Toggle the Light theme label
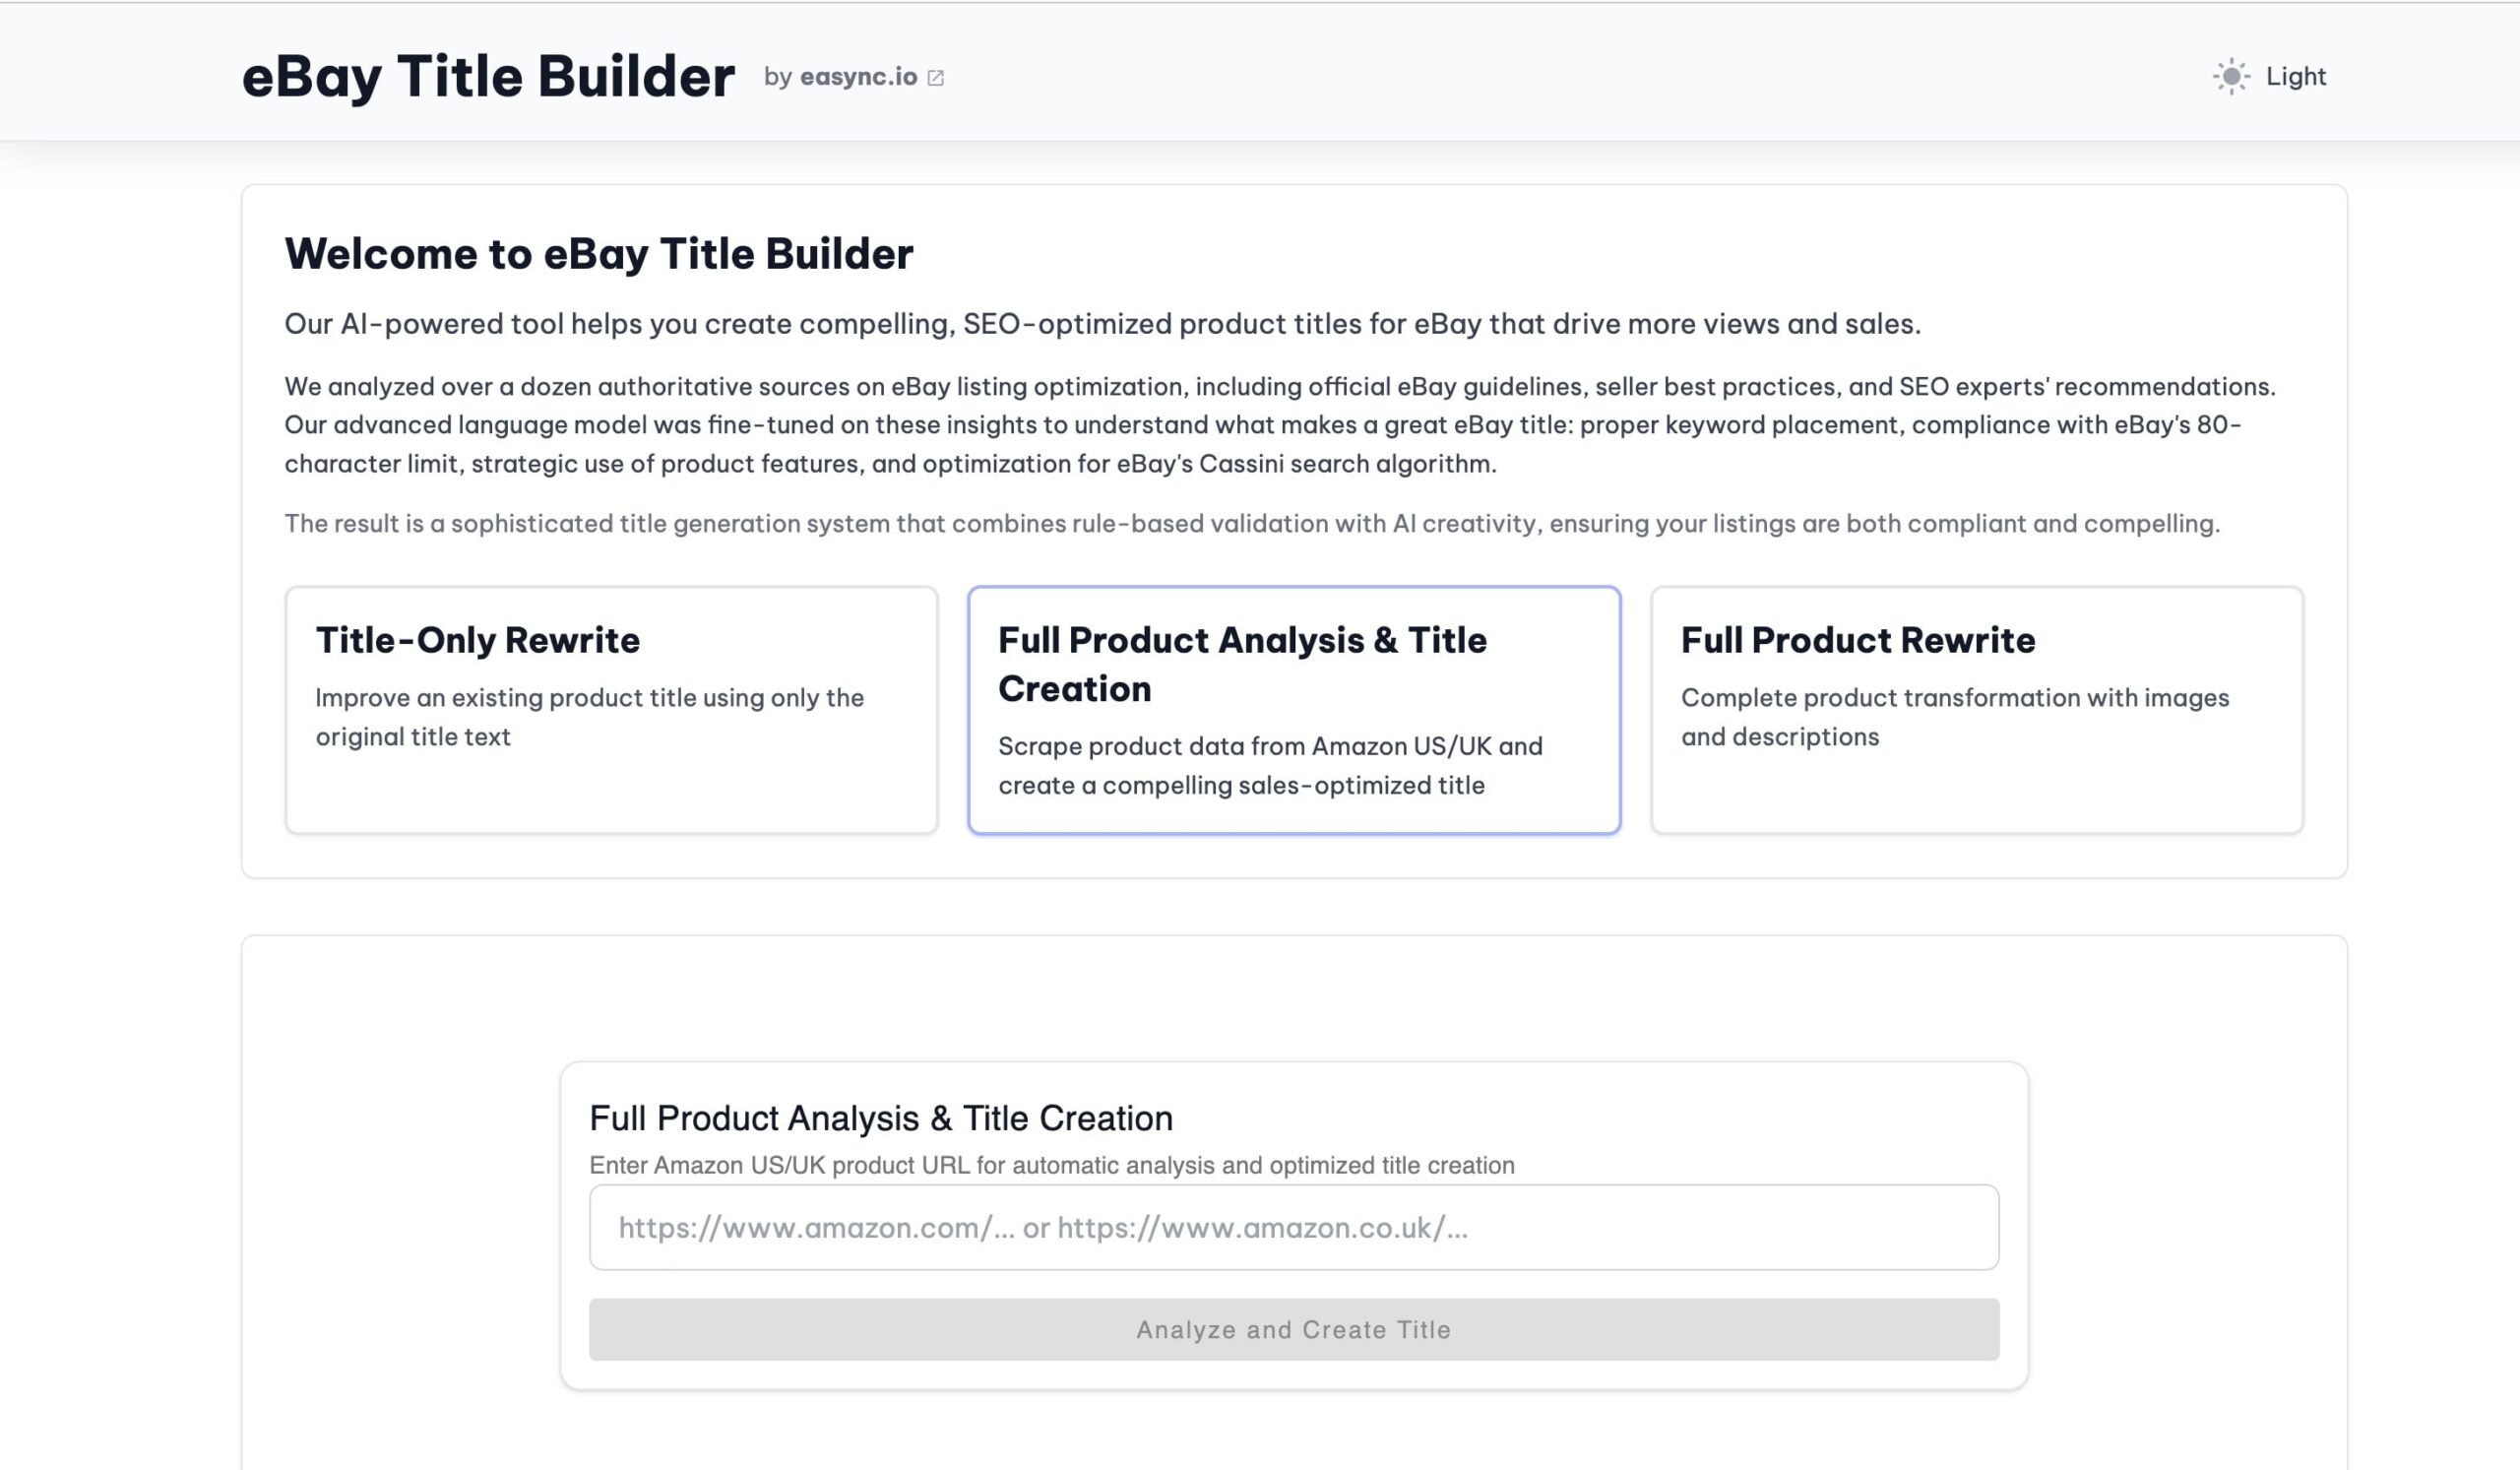The width and height of the screenshot is (2520, 1470). click(x=2295, y=77)
